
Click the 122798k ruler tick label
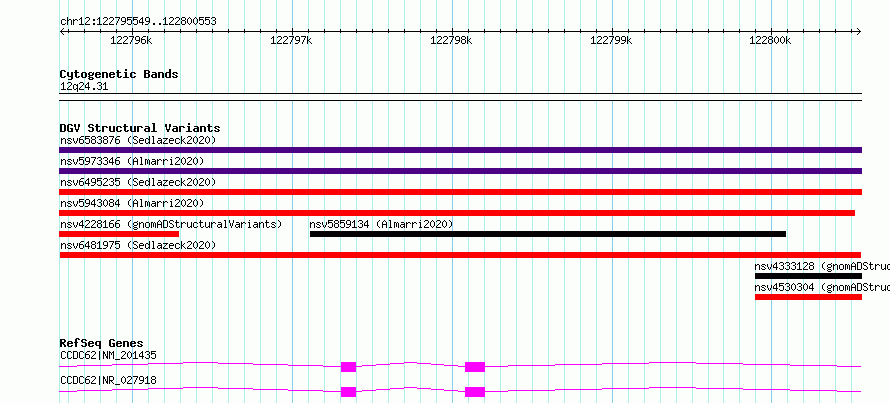coord(451,41)
